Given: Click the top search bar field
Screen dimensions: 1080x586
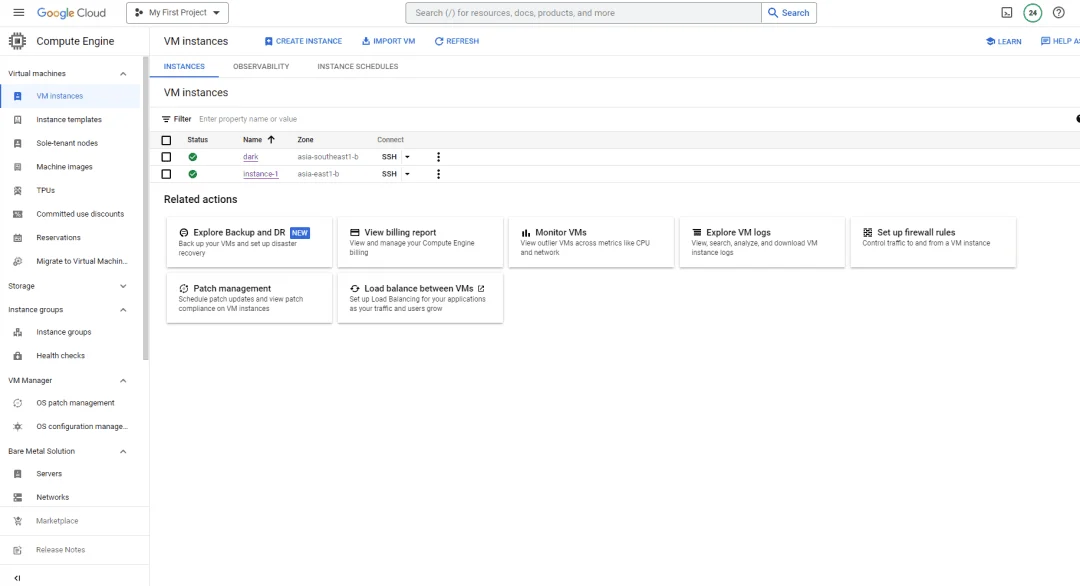Looking at the screenshot, I should [x=583, y=12].
